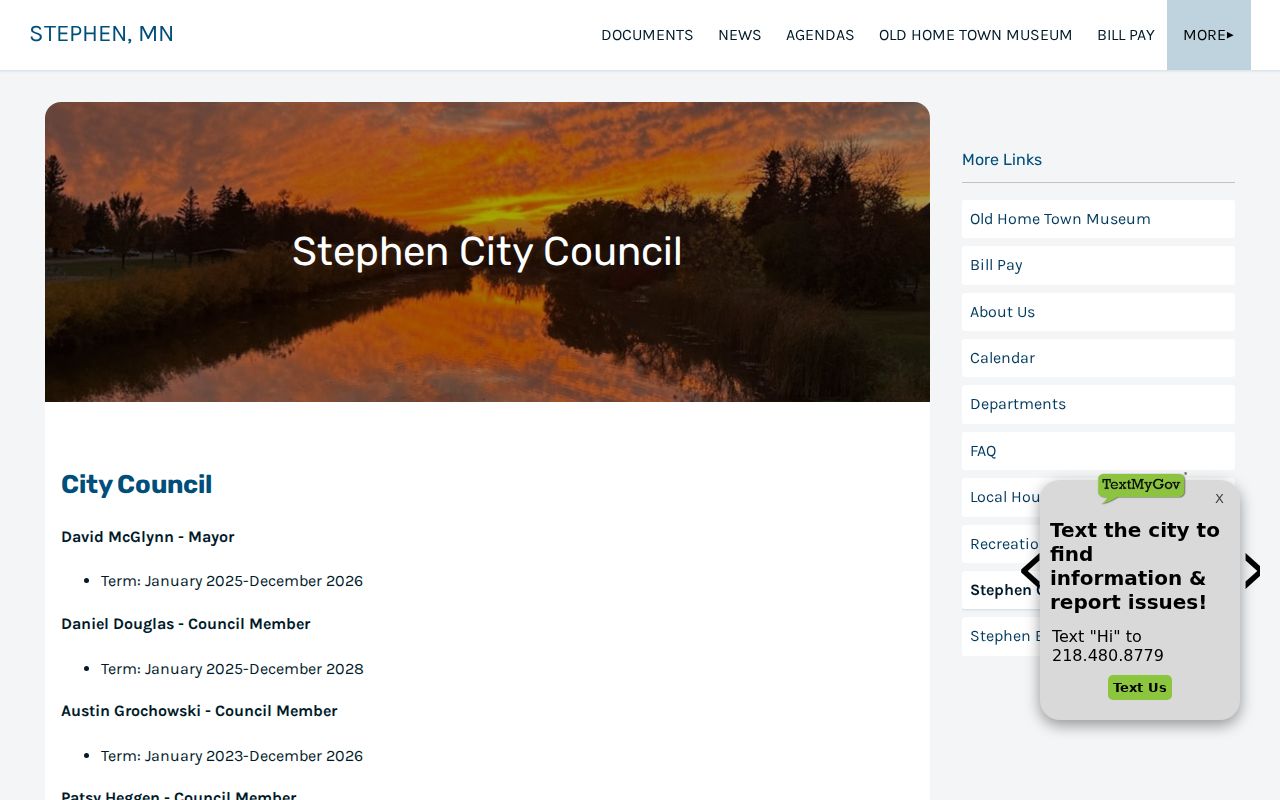Click the green Text Us button
This screenshot has width=1280, height=800.
pos(1140,688)
